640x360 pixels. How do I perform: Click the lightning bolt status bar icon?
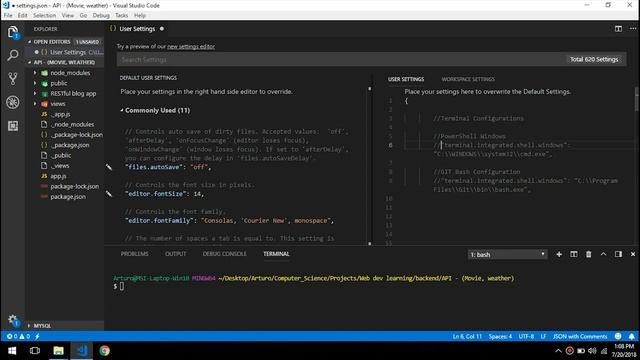pyautogui.click(x=37, y=336)
